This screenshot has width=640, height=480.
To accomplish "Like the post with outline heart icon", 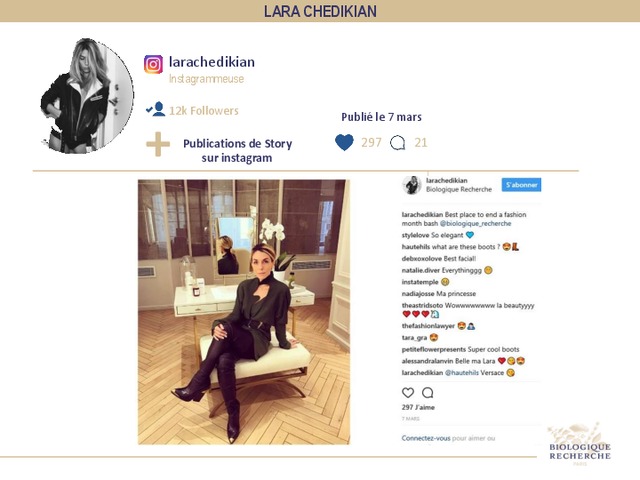I will (x=408, y=393).
